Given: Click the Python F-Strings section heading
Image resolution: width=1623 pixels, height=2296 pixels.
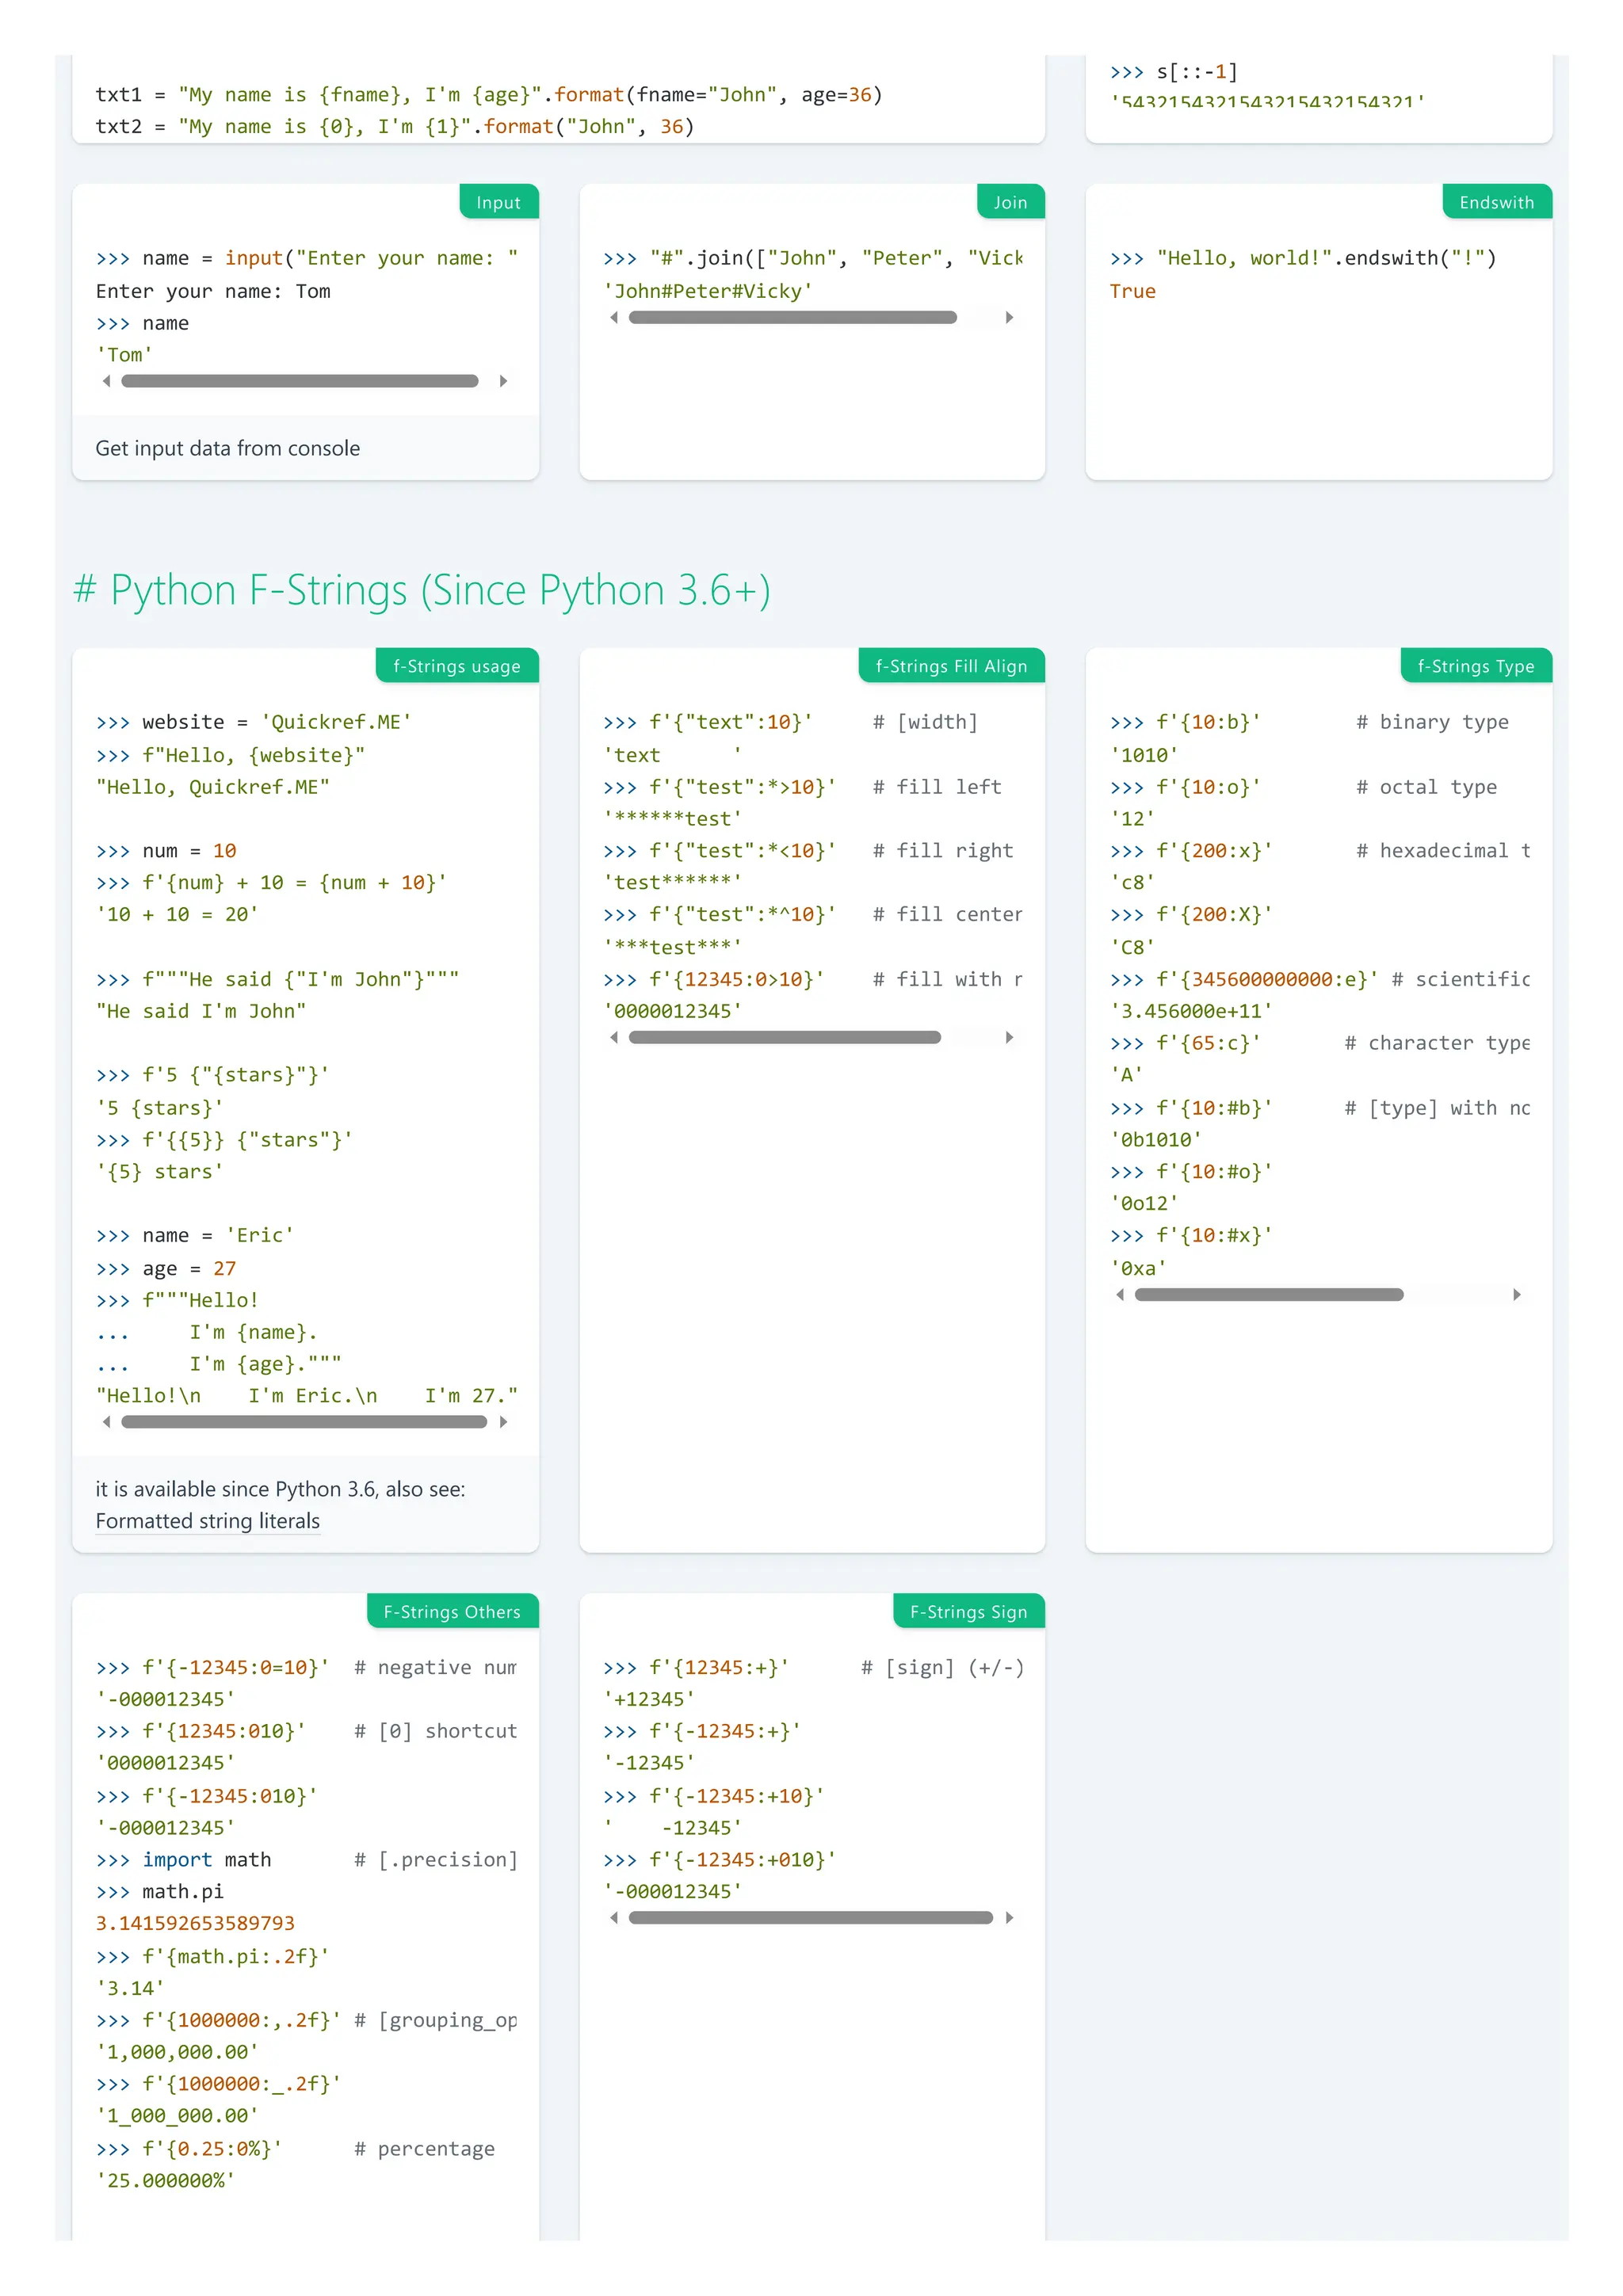Looking at the screenshot, I should point(421,590).
